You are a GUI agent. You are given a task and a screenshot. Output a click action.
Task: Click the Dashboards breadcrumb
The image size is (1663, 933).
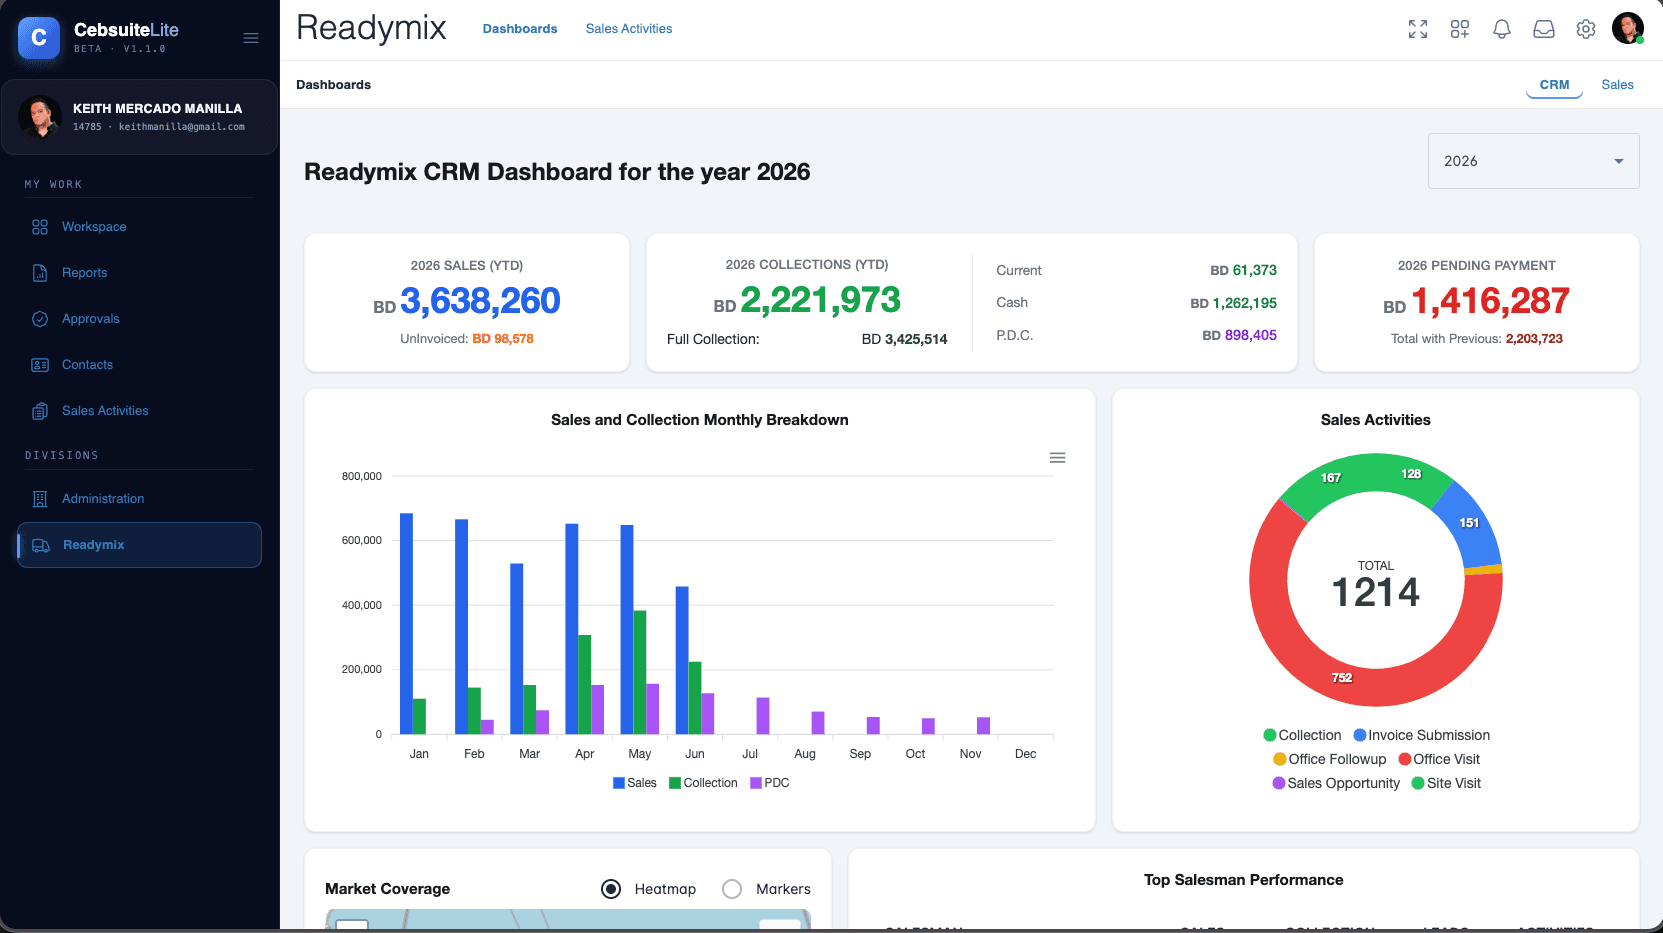click(x=333, y=85)
